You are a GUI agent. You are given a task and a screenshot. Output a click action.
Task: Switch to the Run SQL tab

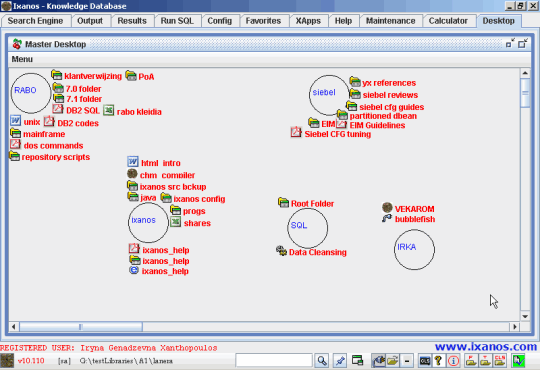[x=177, y=21]
